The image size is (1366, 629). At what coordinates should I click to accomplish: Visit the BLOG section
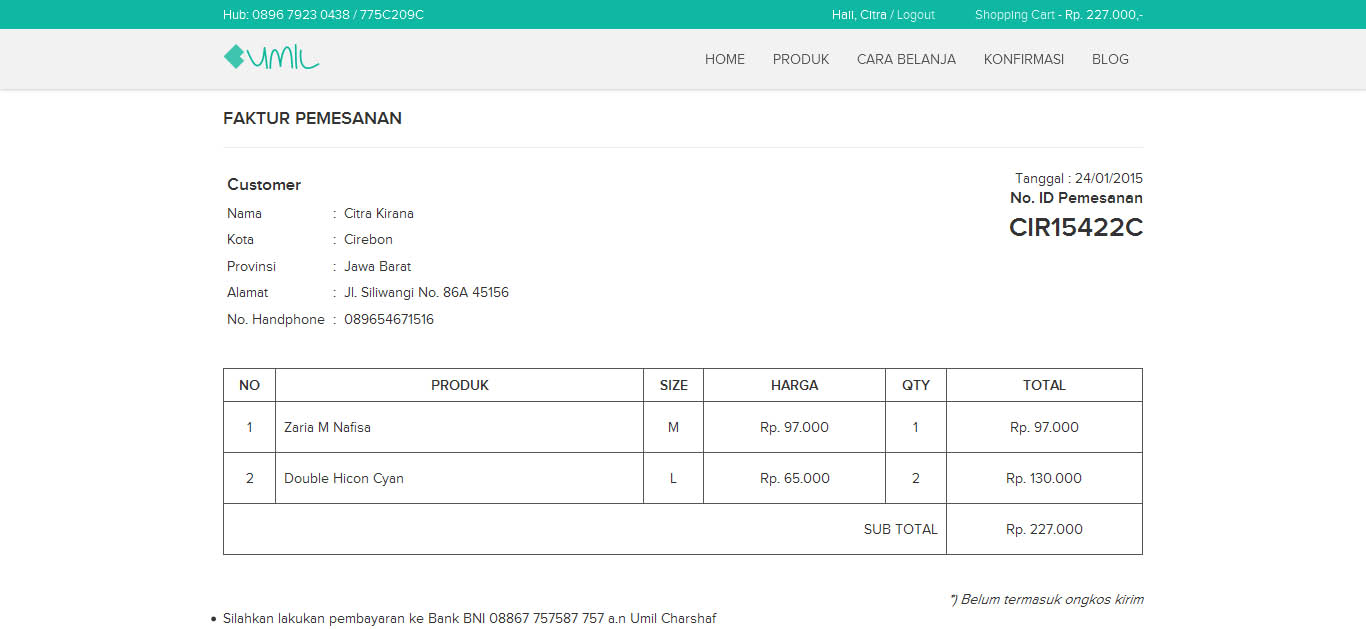(x=1110, y=59)
